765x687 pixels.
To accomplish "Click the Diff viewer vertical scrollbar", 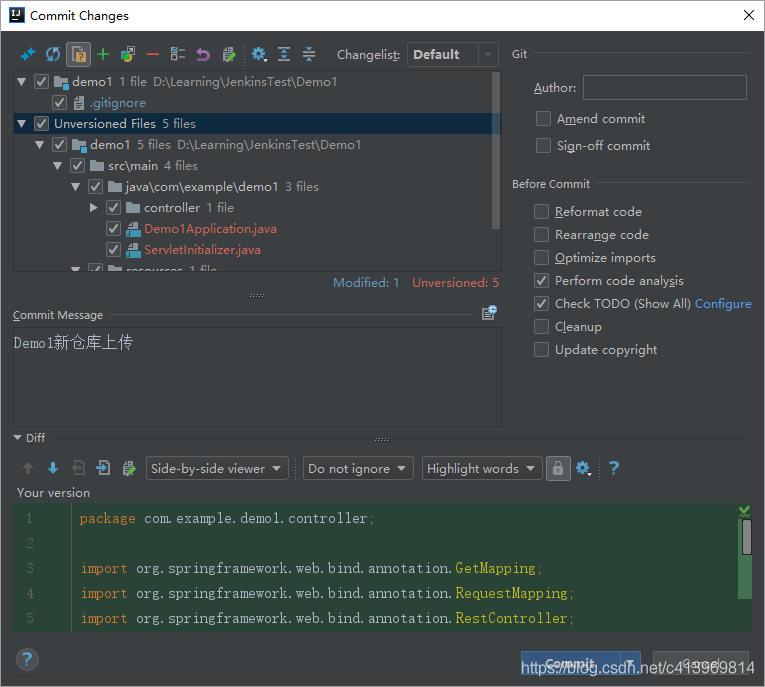I will [746, 537].
